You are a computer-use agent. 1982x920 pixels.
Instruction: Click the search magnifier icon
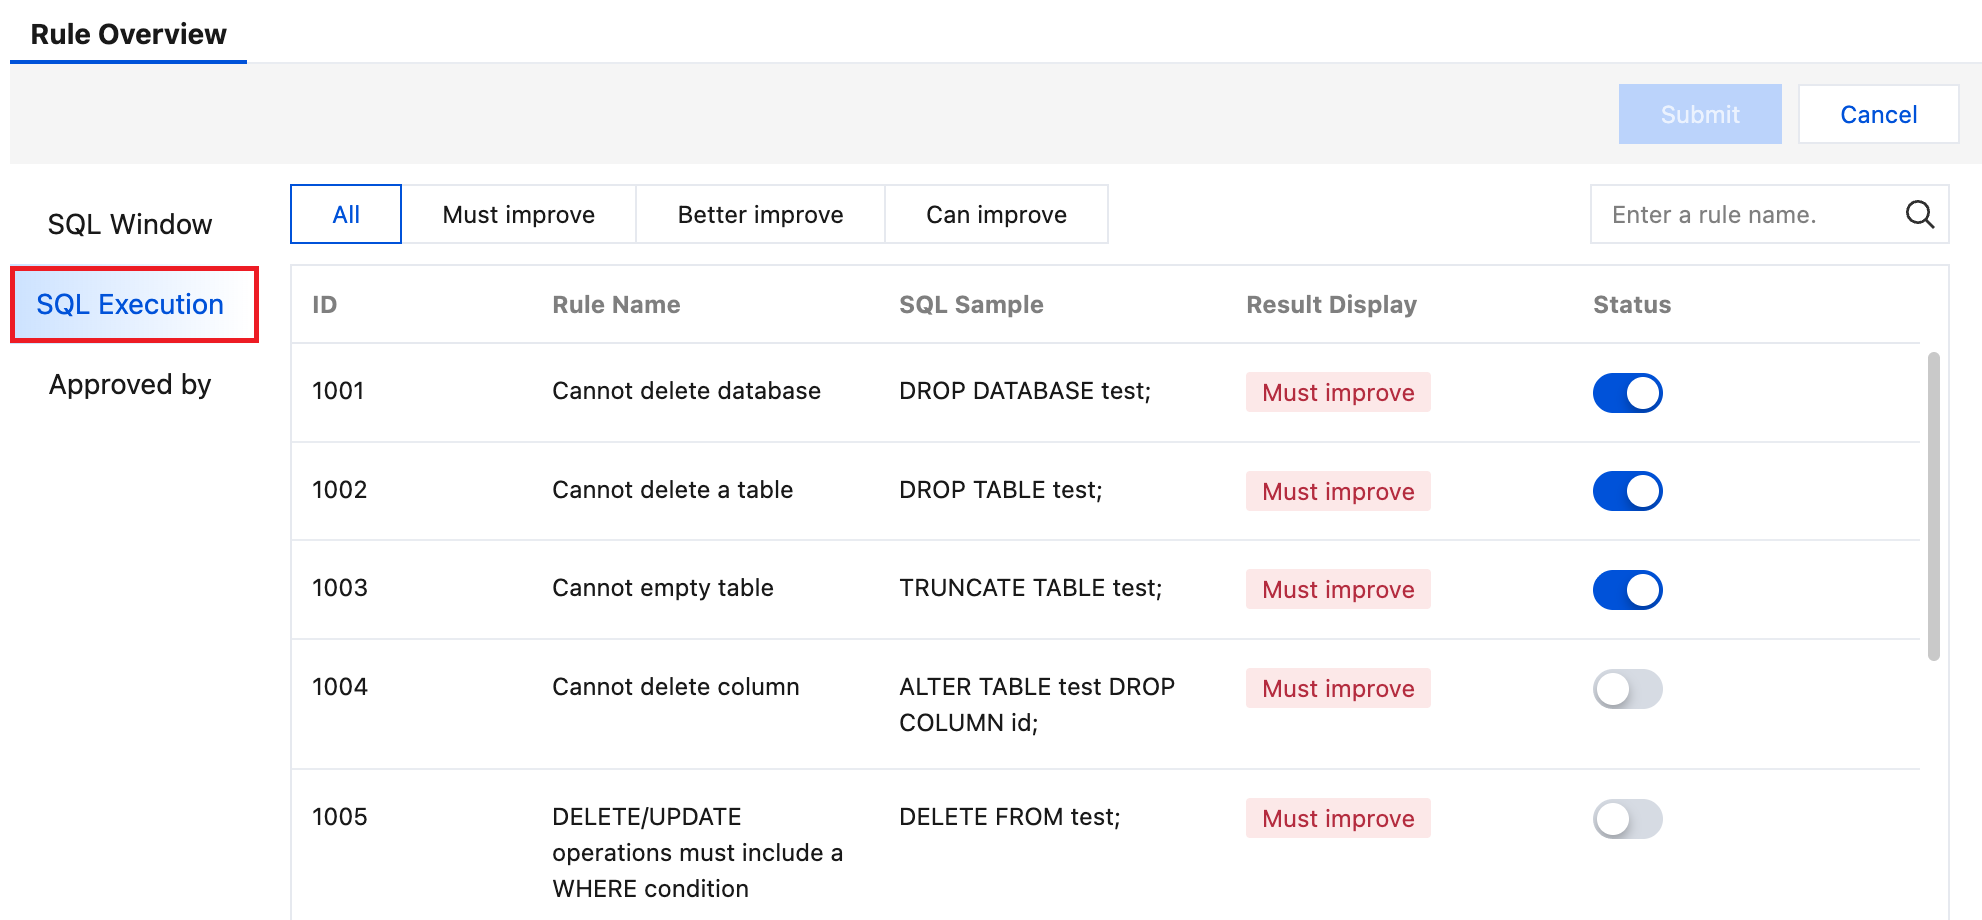(1919, 214)
